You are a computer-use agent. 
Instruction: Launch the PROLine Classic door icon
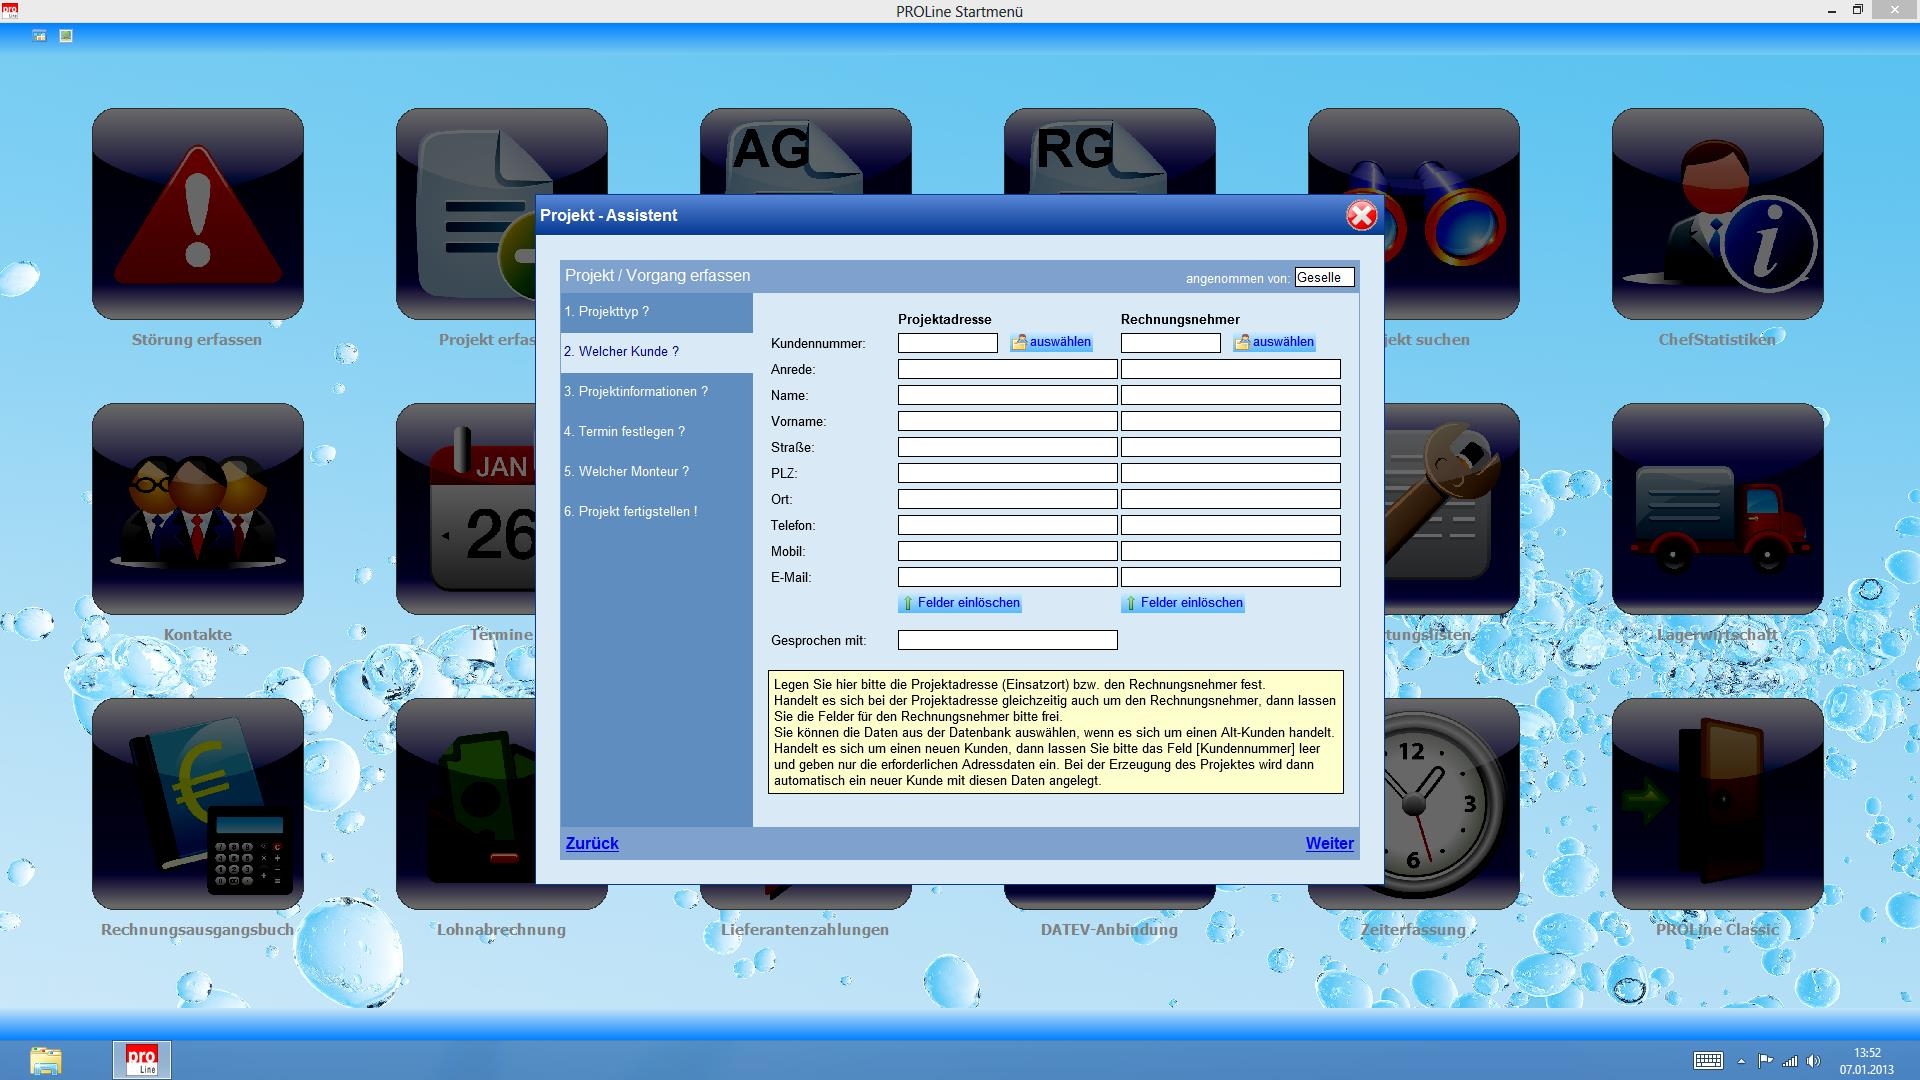[x=1717, y=804]
